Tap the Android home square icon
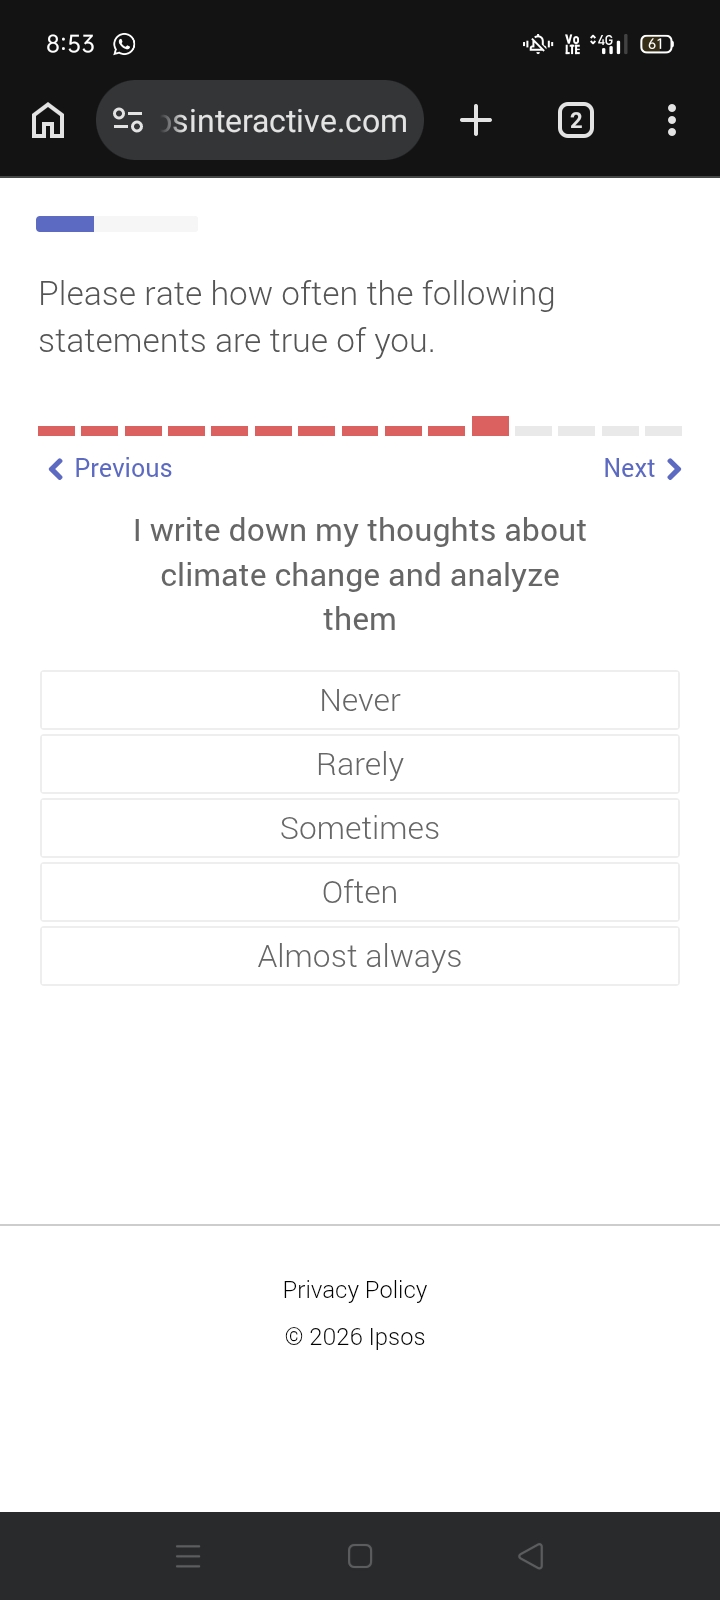720x1600 pixels. (x=360, y=1556)
